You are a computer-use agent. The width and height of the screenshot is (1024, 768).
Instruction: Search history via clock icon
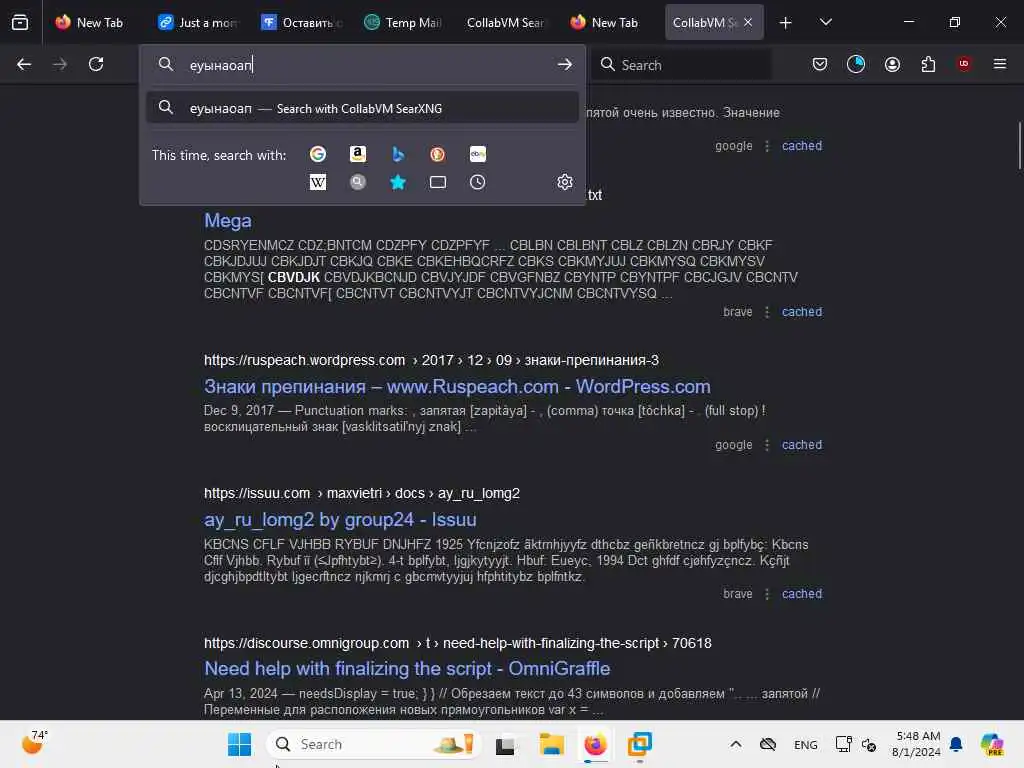[477, 182]
